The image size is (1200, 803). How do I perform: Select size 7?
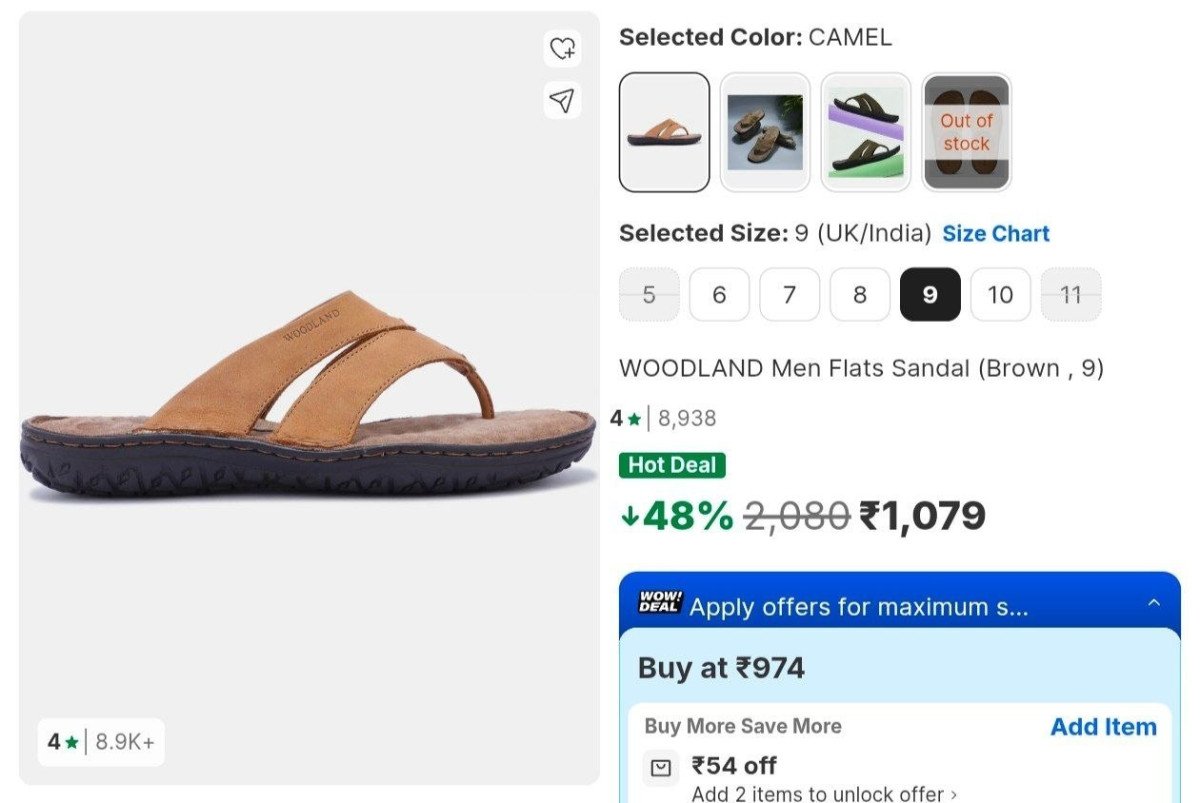click(789, 295)
